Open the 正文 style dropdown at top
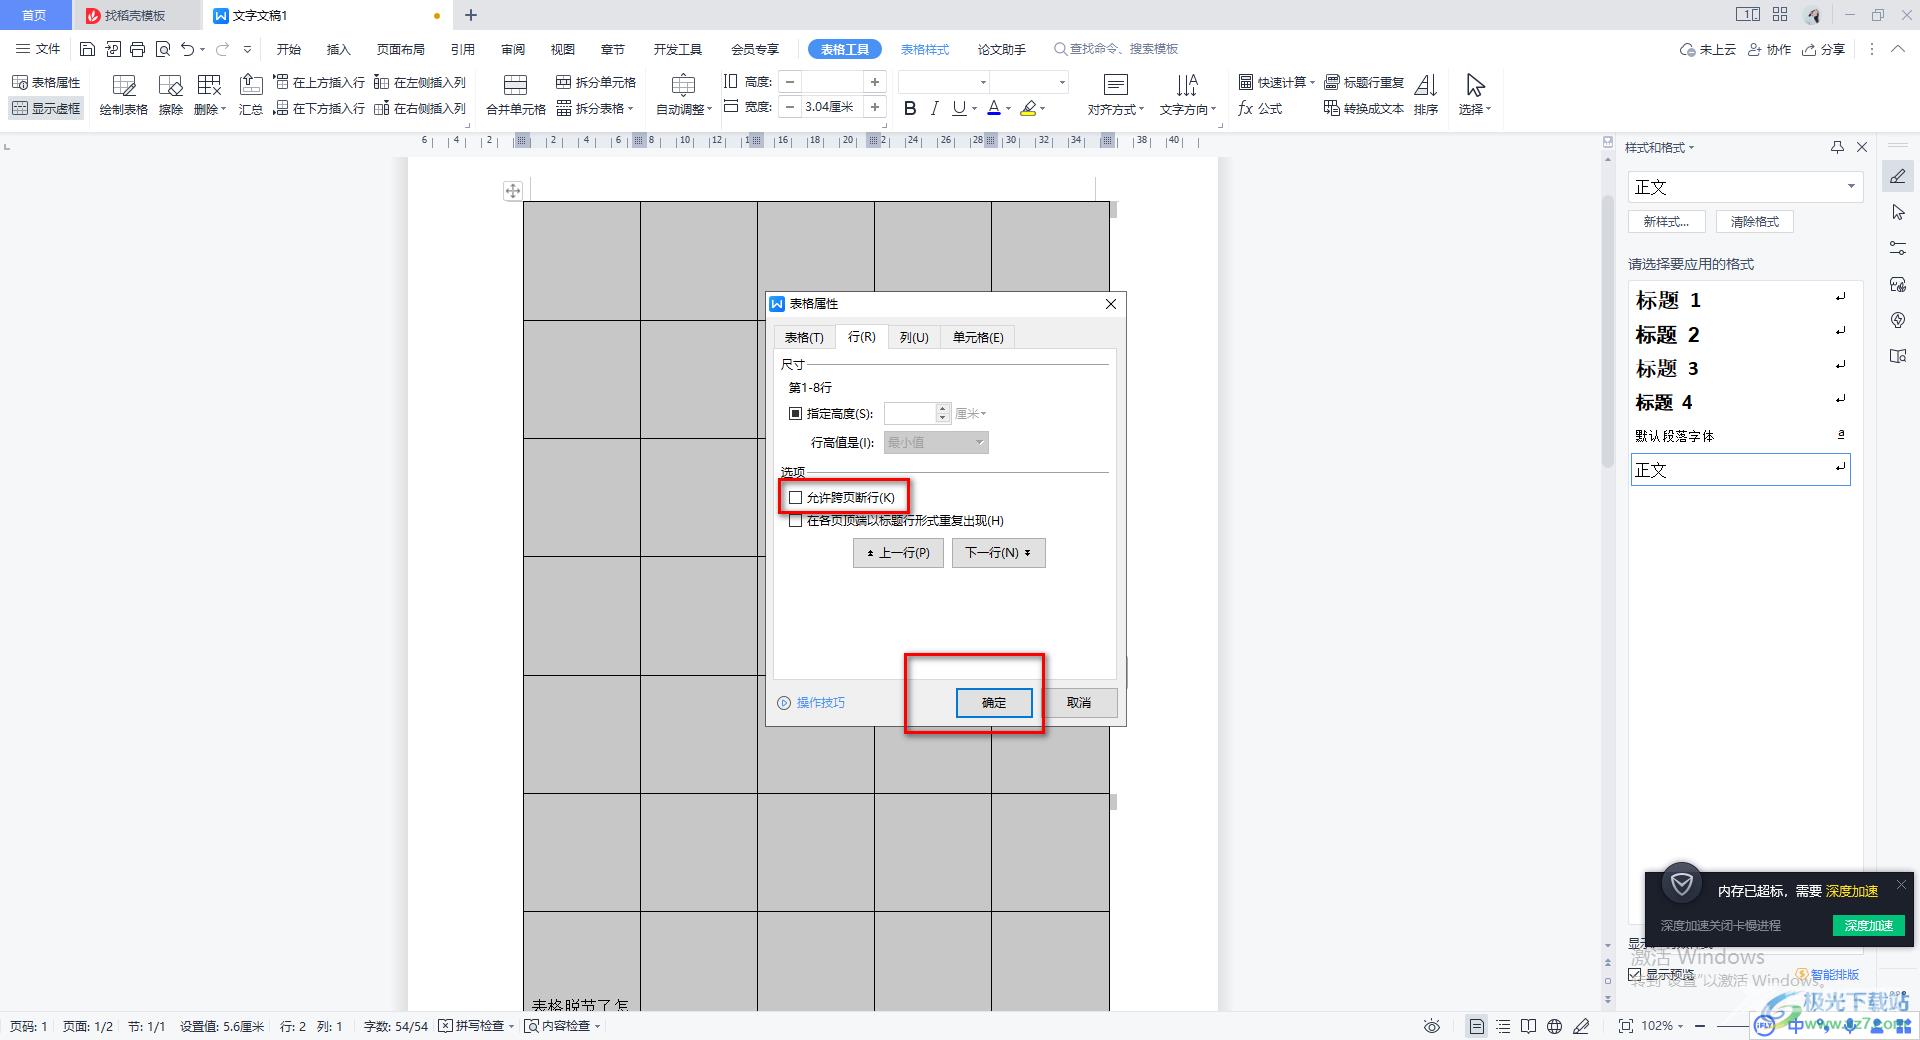1920x1040 pixels. (1851, 187)
